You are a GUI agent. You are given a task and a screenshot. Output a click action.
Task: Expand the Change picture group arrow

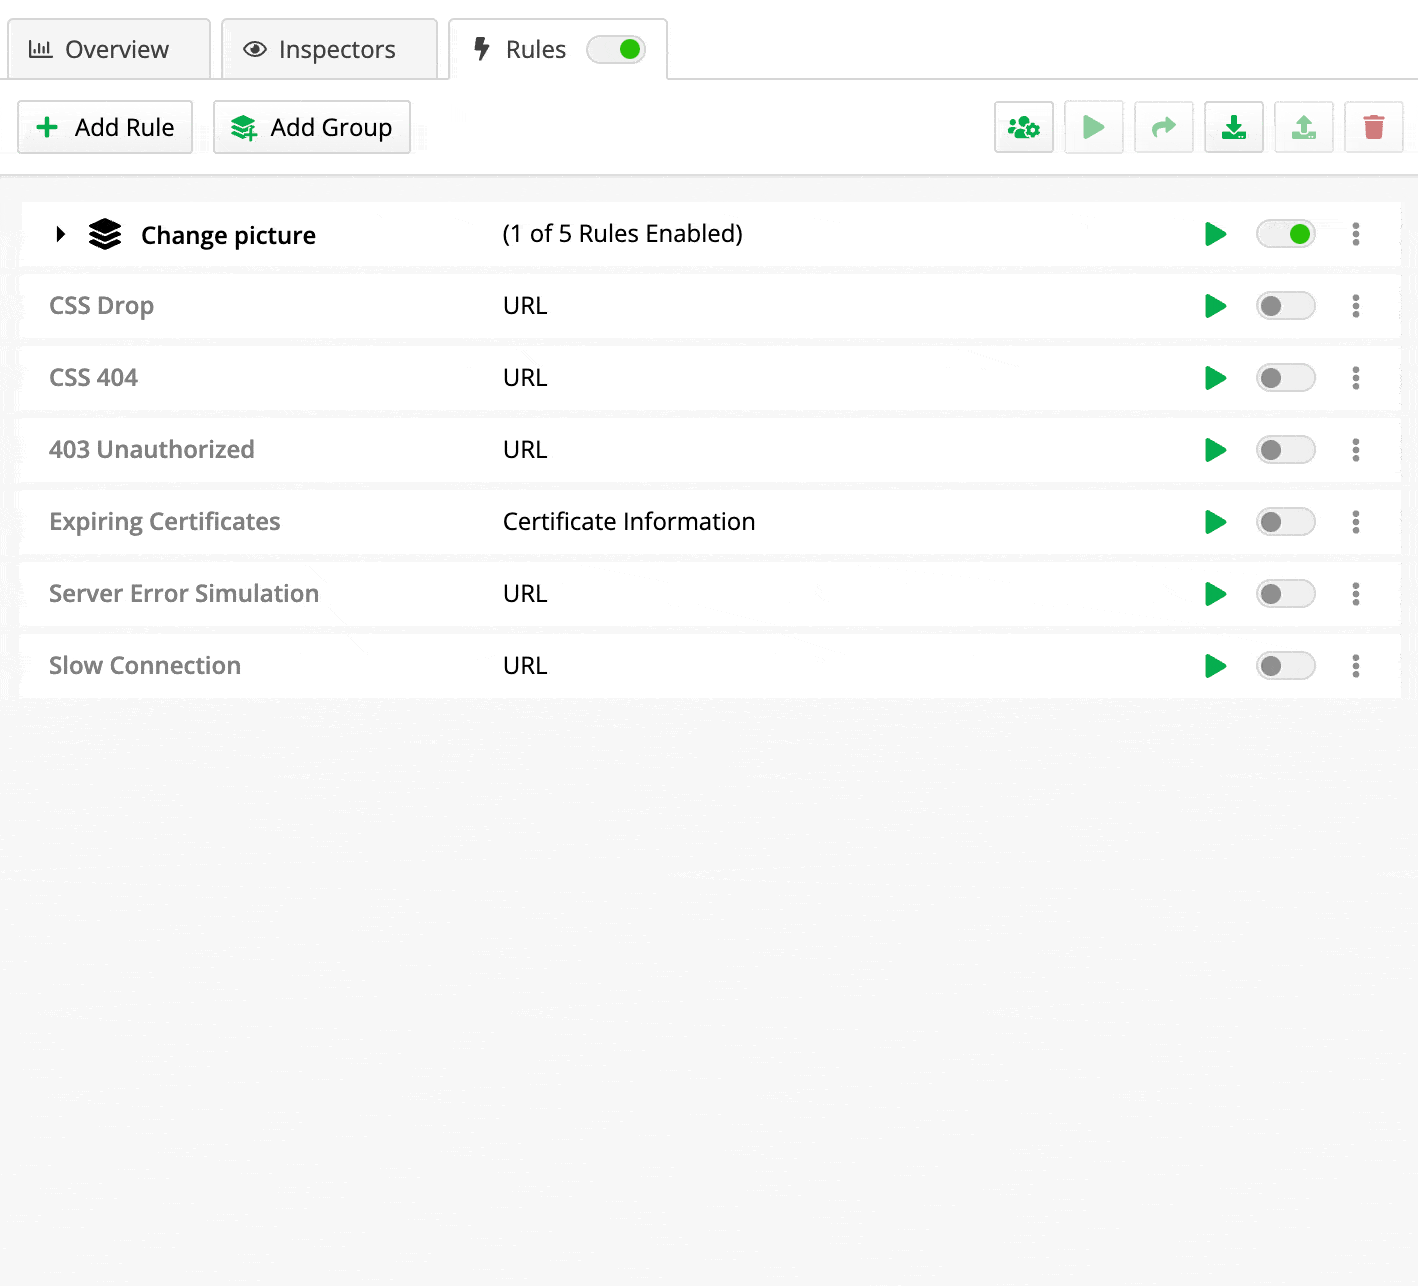[x=61, y=234]
